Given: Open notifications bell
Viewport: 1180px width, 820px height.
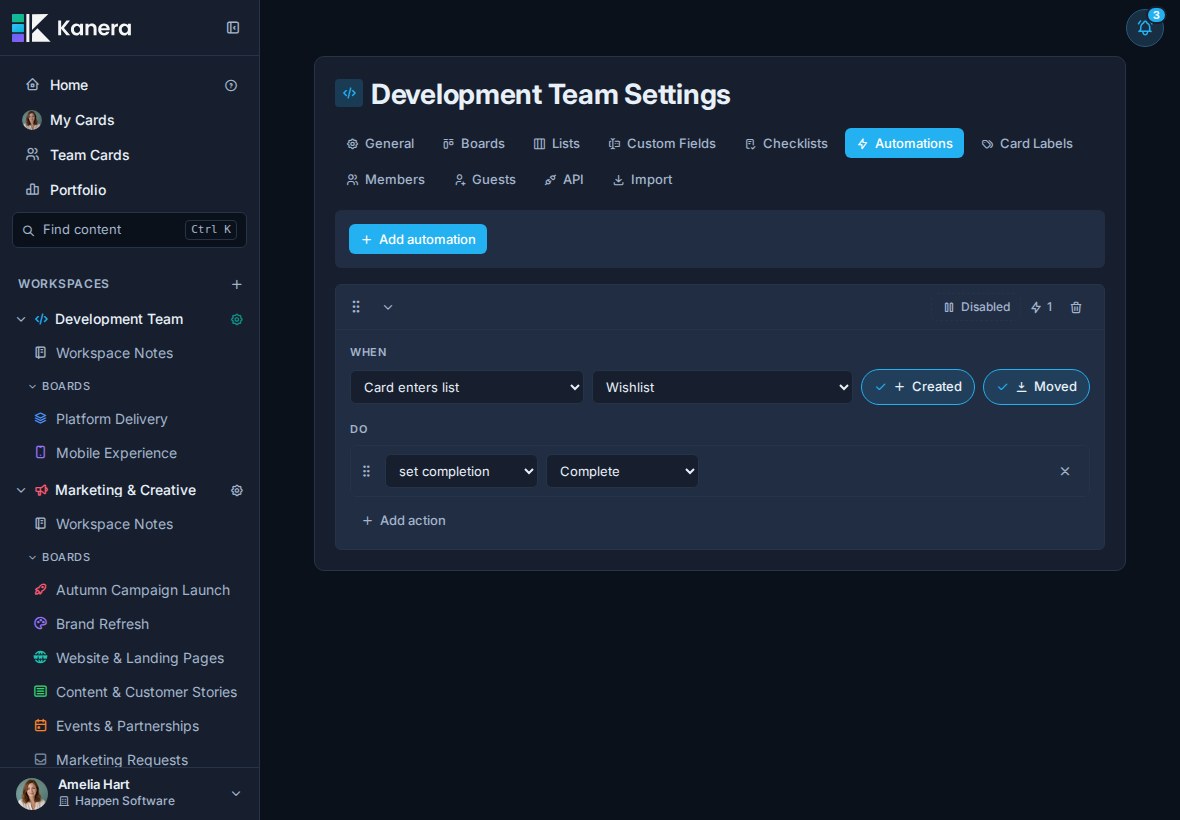Looking at the screenshot, I should (1145, 28).
